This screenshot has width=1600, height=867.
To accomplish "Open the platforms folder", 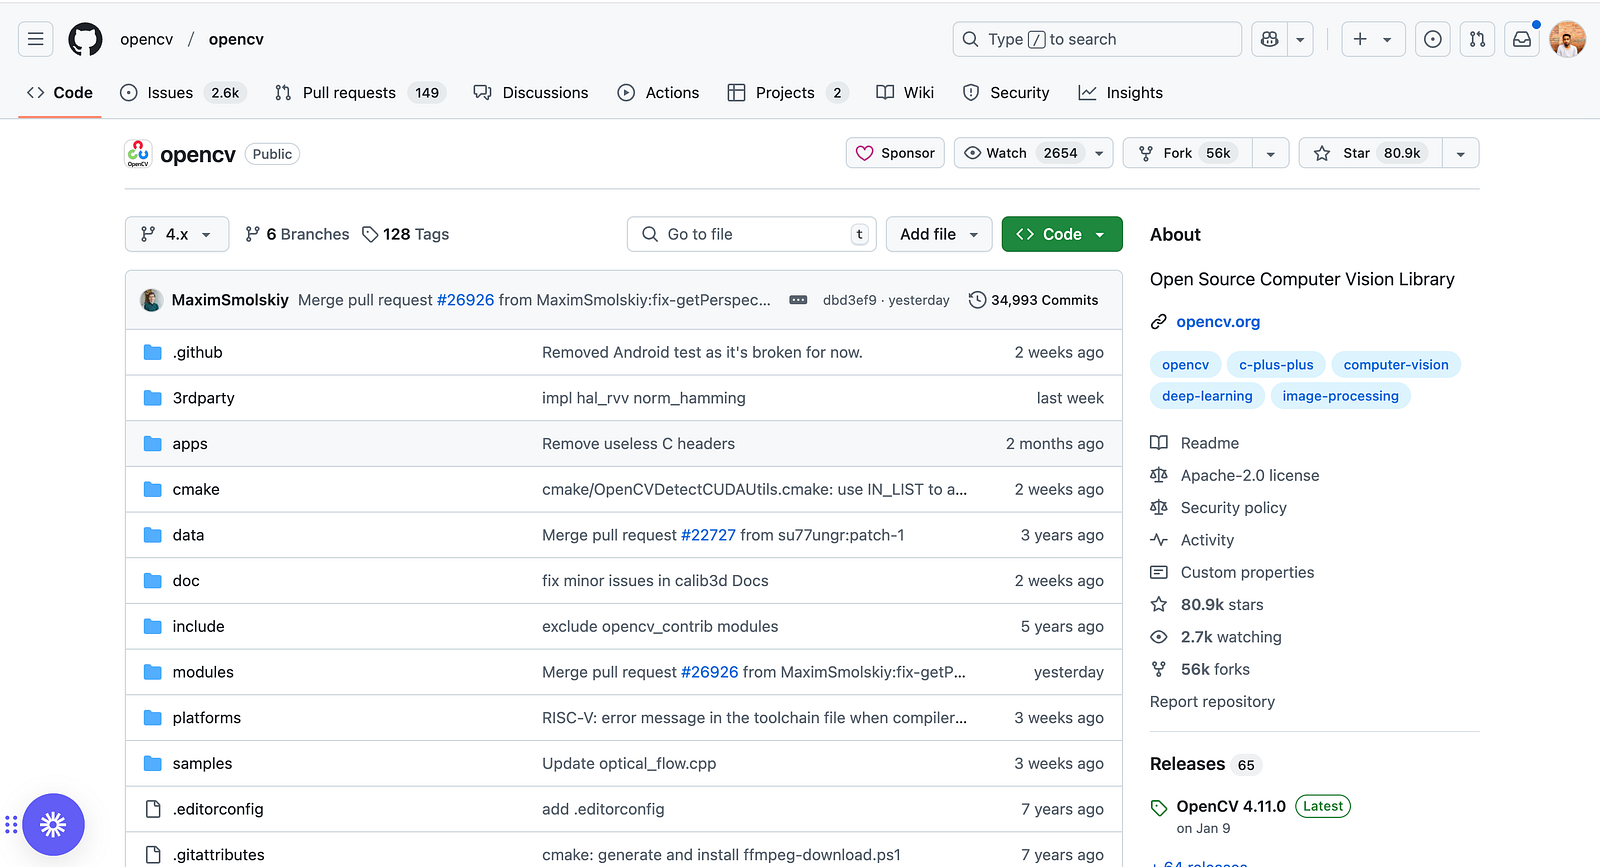I will click(207, 718).
